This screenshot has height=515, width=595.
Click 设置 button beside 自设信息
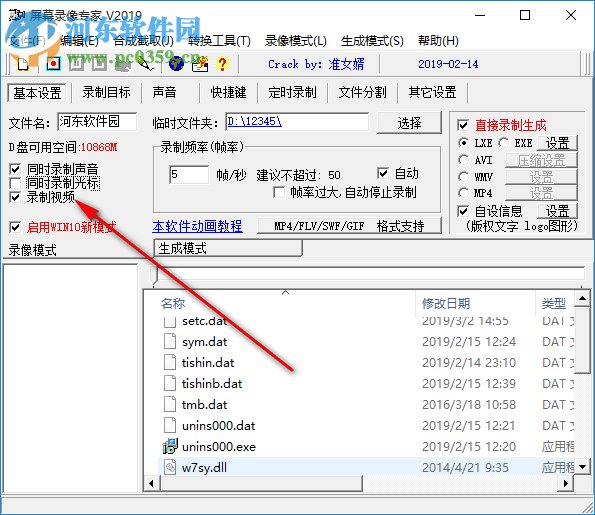pos(557,211)
